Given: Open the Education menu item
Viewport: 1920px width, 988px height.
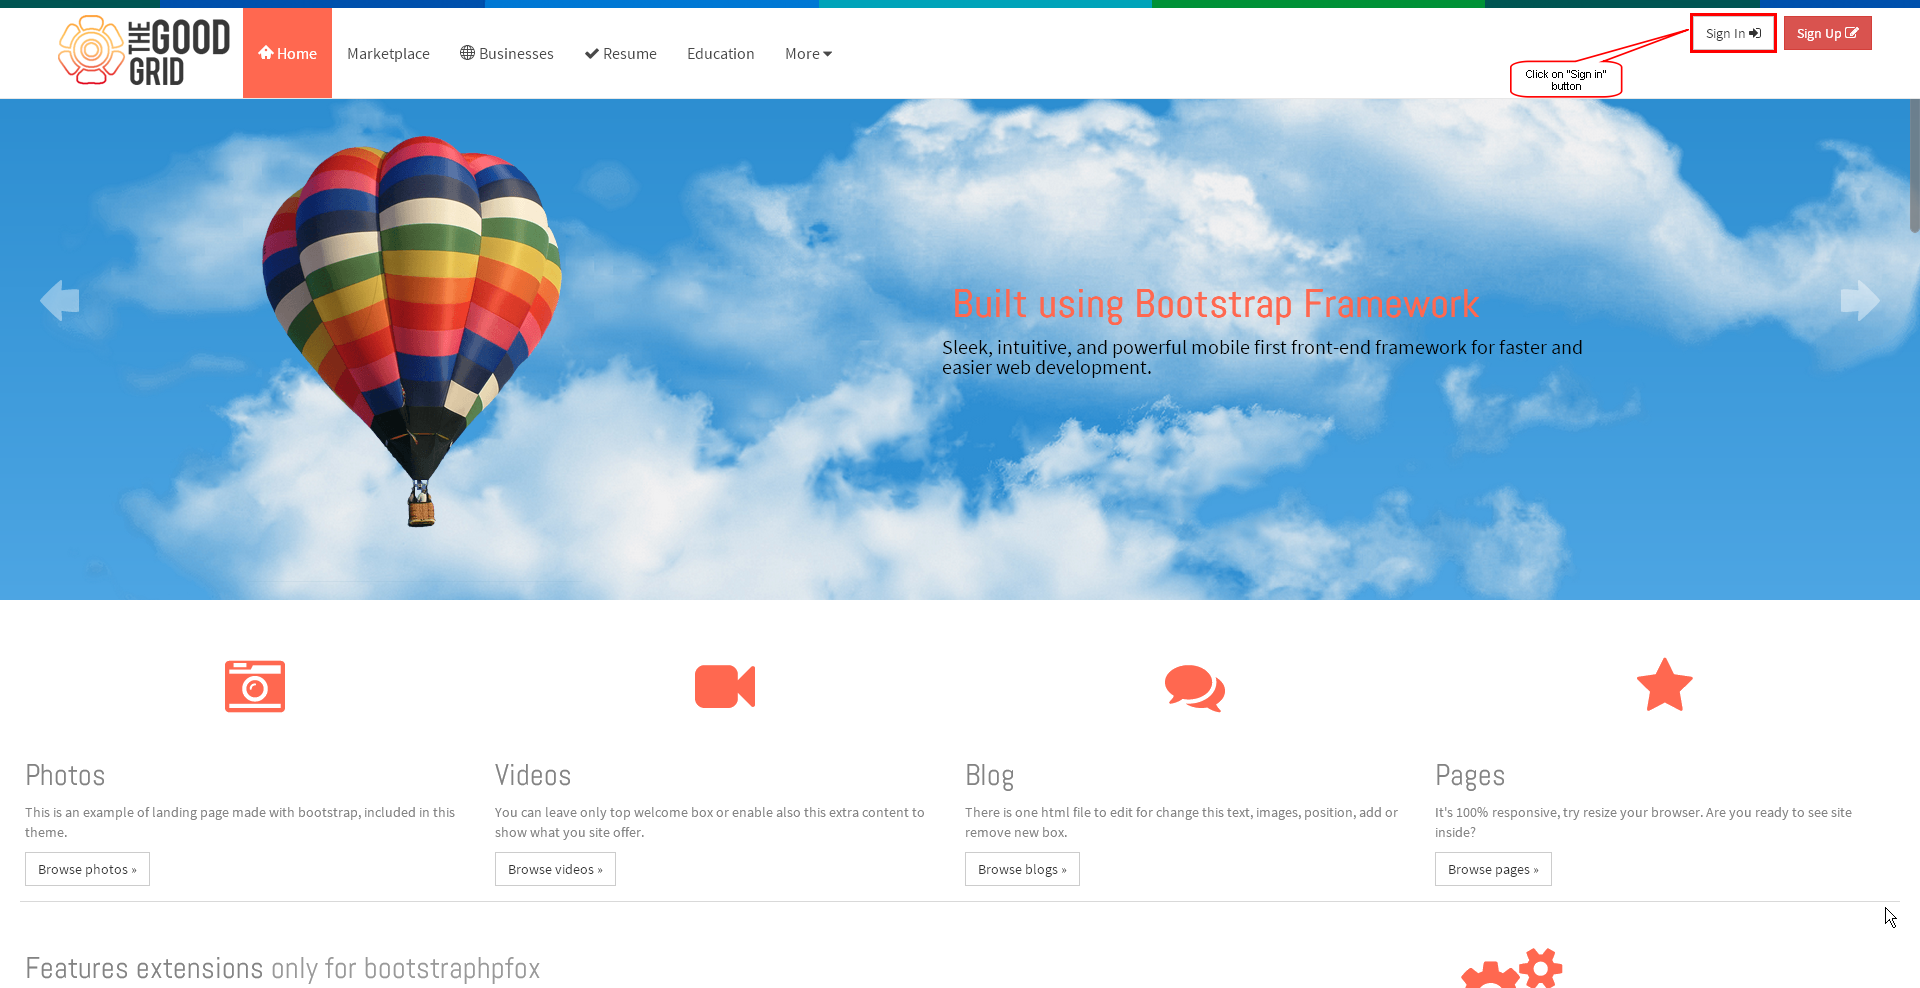Looking at the screenshot, I should click(720, 53).
